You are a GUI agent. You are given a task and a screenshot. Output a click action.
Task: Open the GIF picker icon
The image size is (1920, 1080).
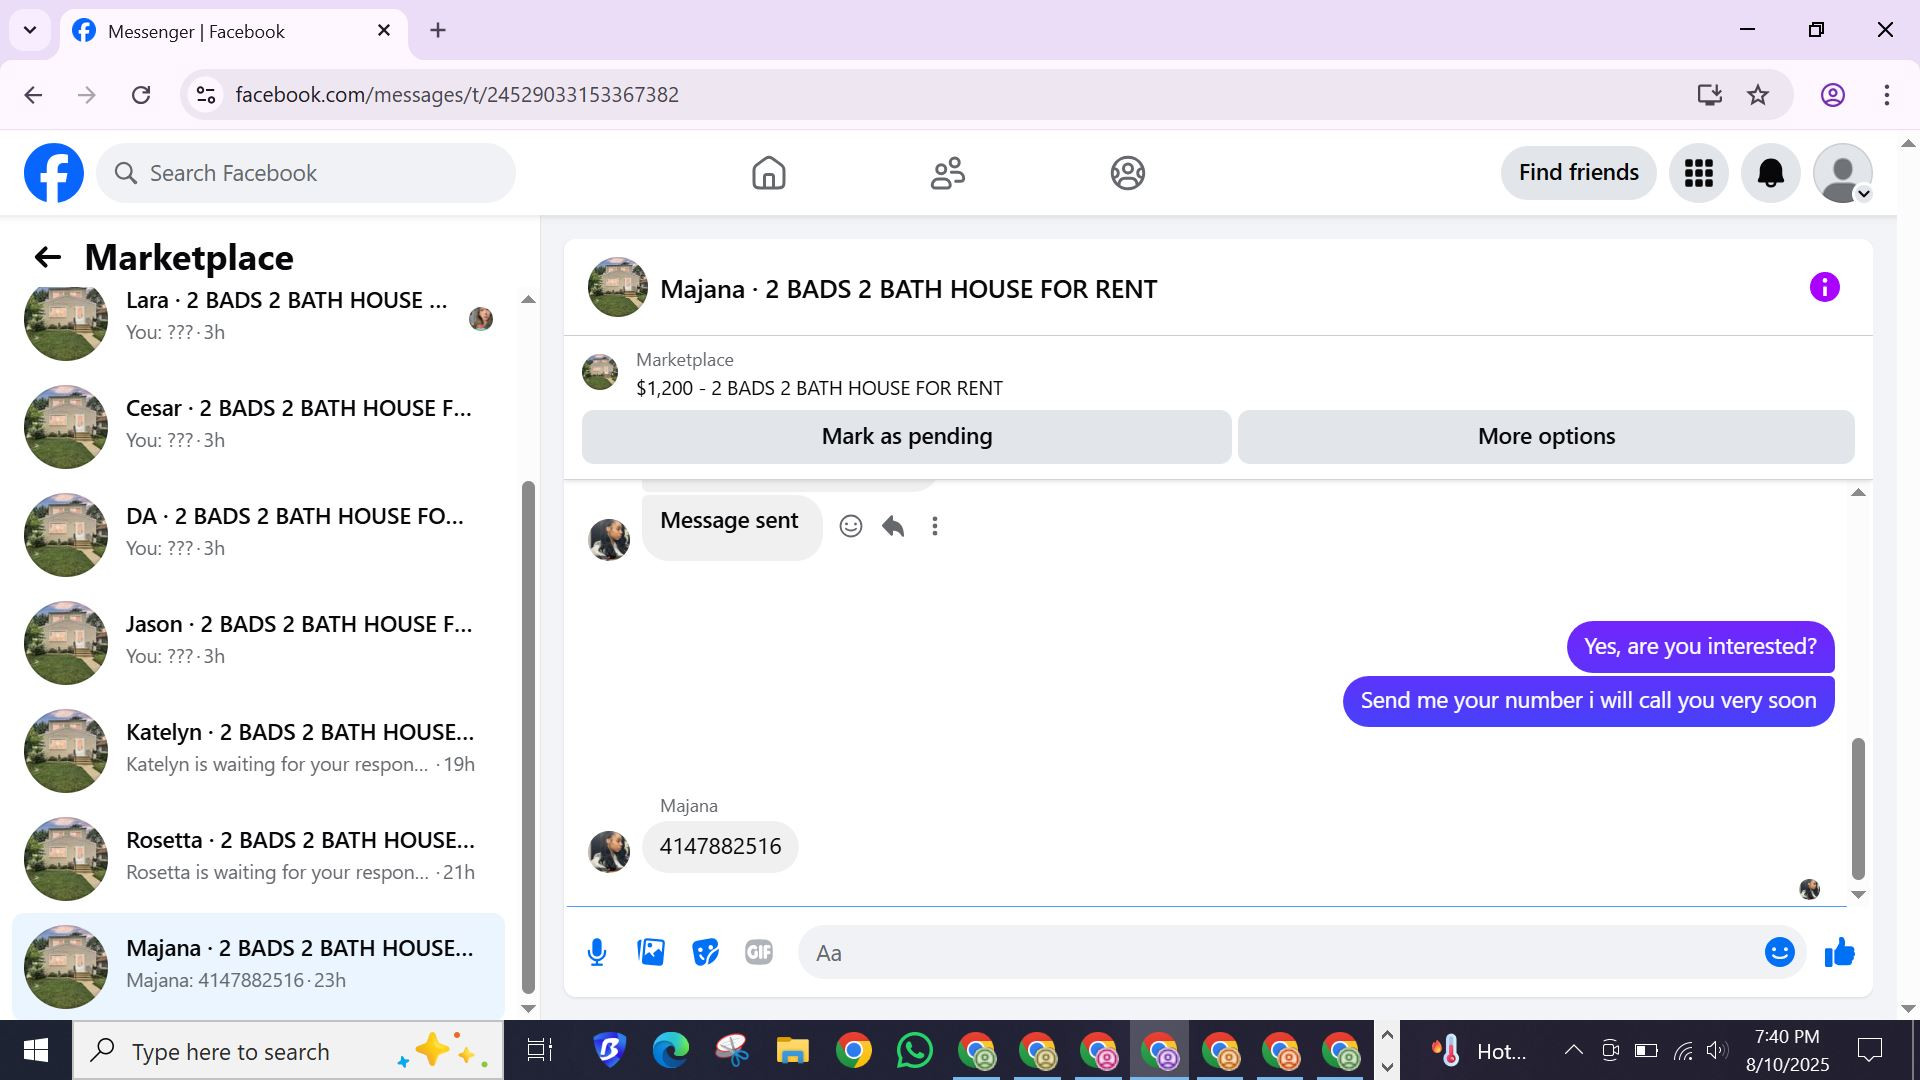(759, 952)
